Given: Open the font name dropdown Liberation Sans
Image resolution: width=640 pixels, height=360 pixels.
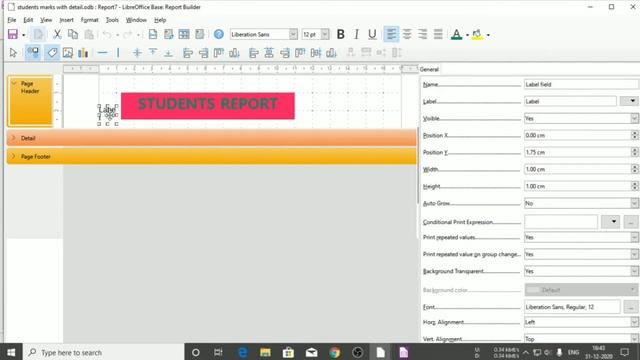Looking at the screenshot, I should pyautogui.click(x=293, y=34).
